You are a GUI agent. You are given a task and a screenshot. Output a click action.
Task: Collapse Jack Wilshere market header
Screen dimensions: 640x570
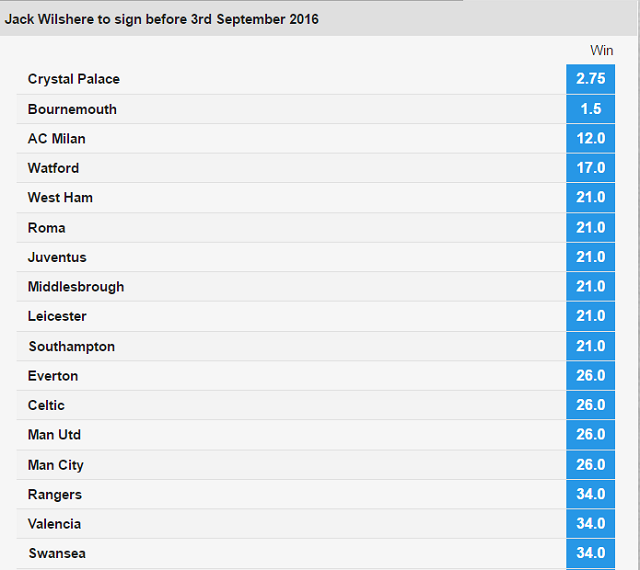click(318, 19)
